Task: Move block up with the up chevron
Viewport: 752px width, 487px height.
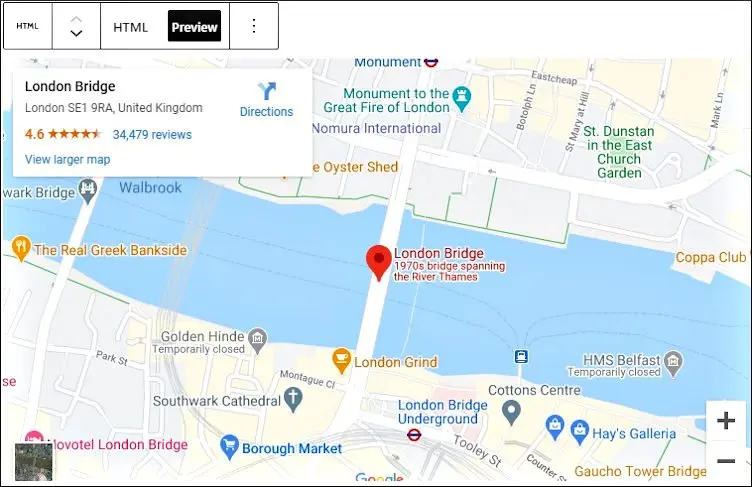Action: (76, 20)
